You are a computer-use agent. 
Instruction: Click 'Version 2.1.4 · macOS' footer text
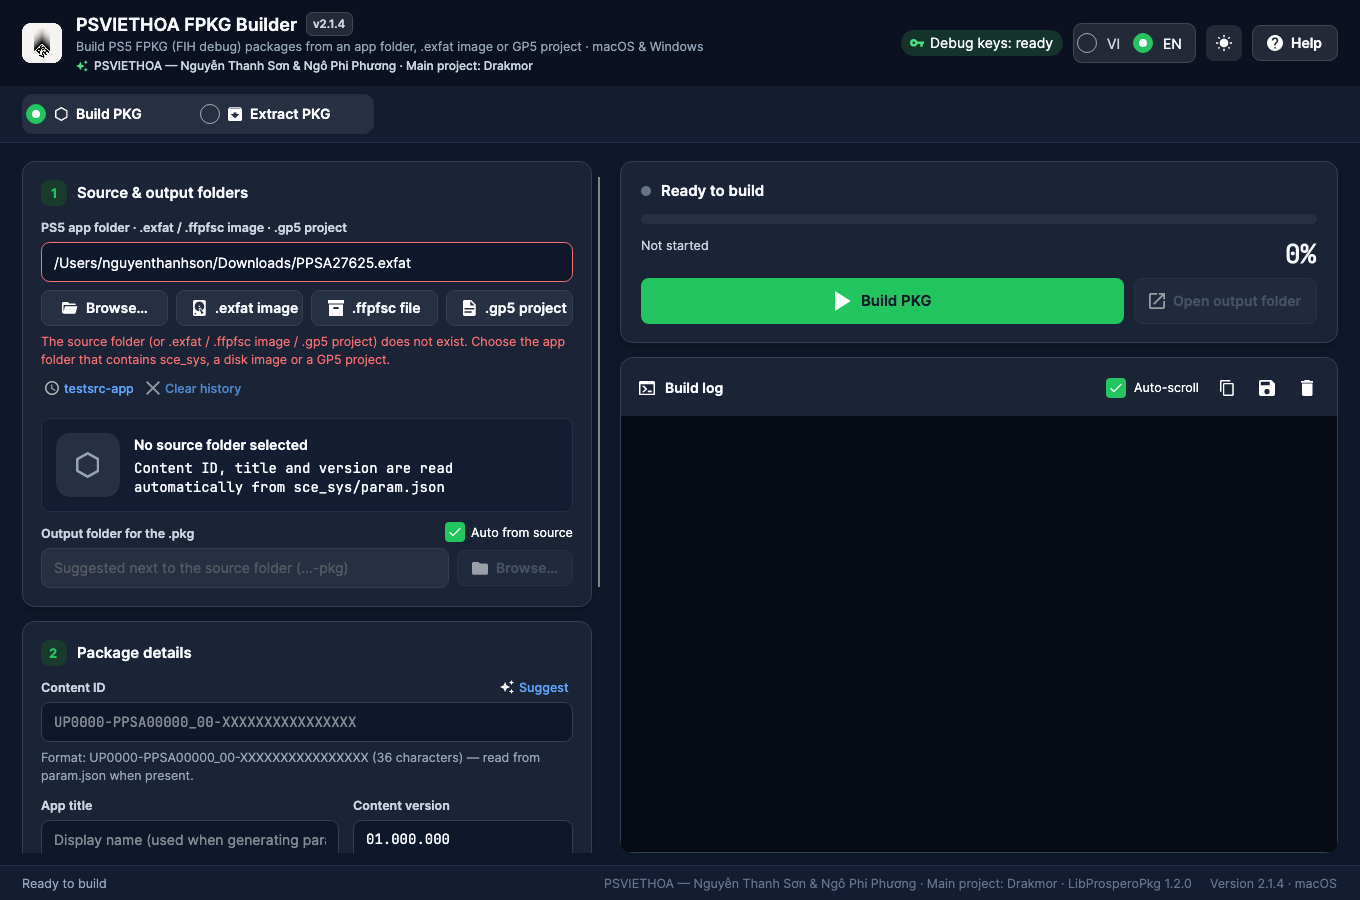(1273, 883)
